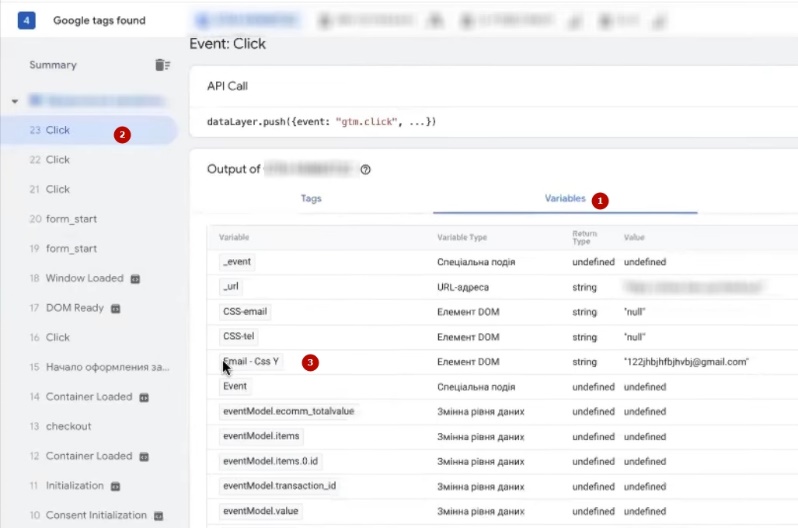Open the Summary view

click(x=53, y=65)
